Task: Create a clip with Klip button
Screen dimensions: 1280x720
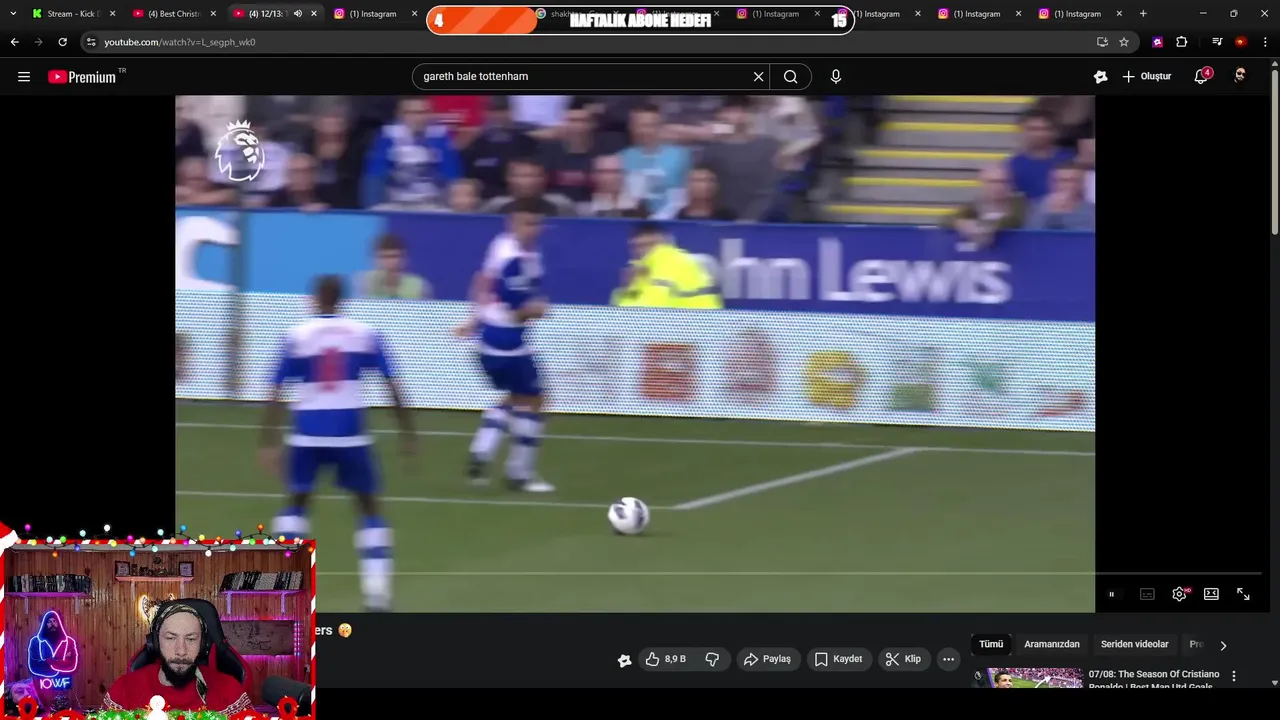Action: 903,659
